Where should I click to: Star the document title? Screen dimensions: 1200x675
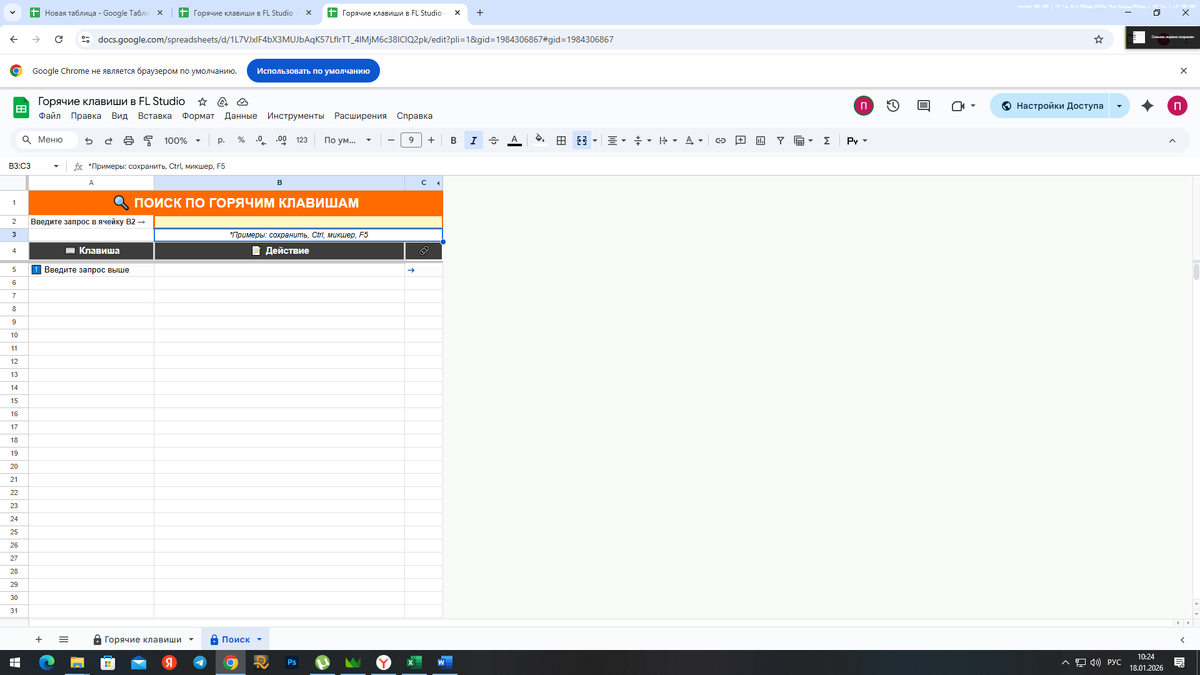click(x=202, y=102)
